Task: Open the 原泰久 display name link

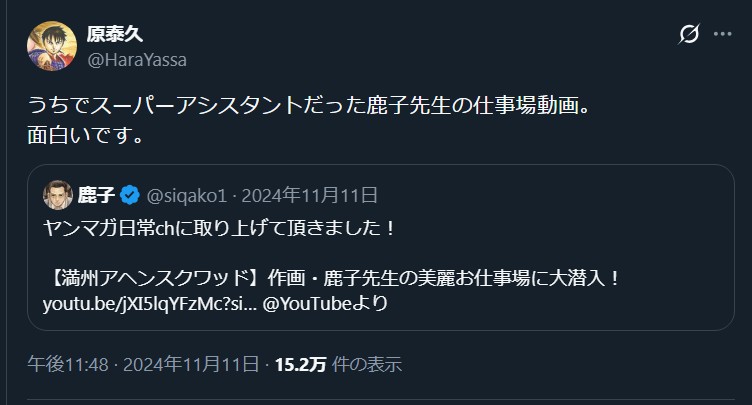Action: [116, 33]
